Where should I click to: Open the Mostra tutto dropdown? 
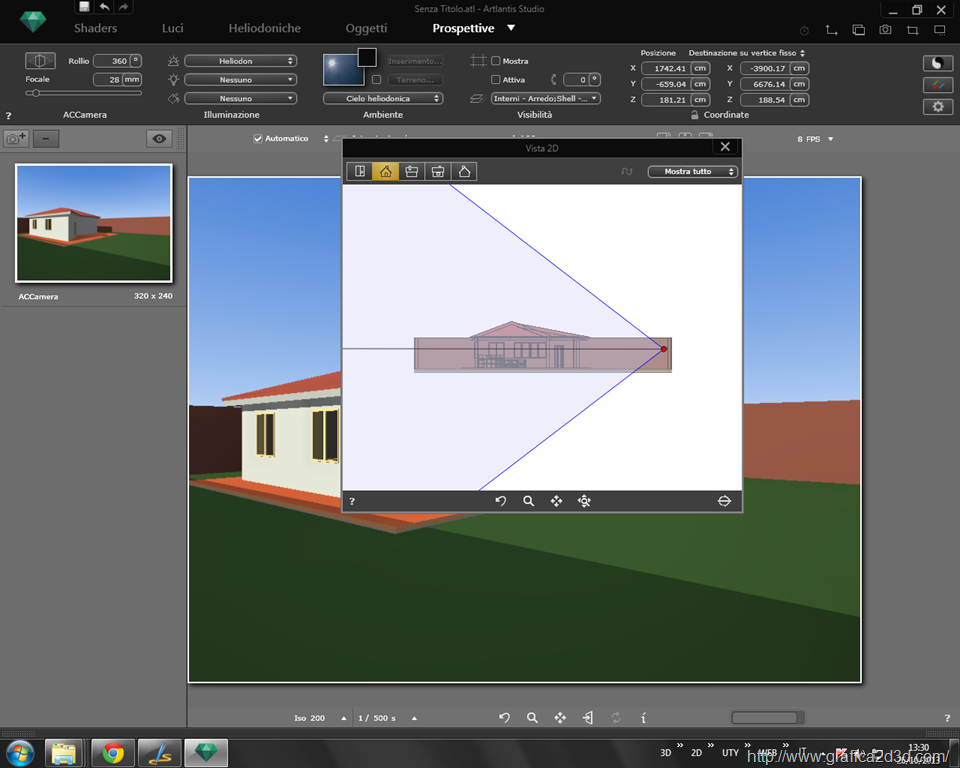[692, 172]
